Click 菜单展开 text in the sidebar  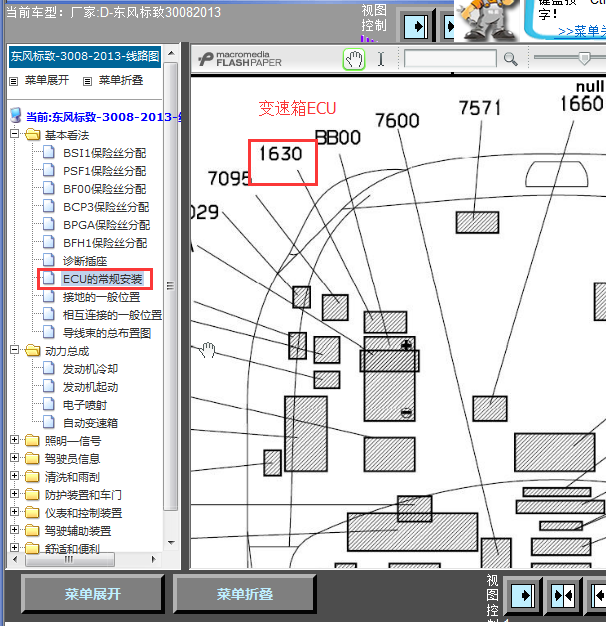[47, 80]
